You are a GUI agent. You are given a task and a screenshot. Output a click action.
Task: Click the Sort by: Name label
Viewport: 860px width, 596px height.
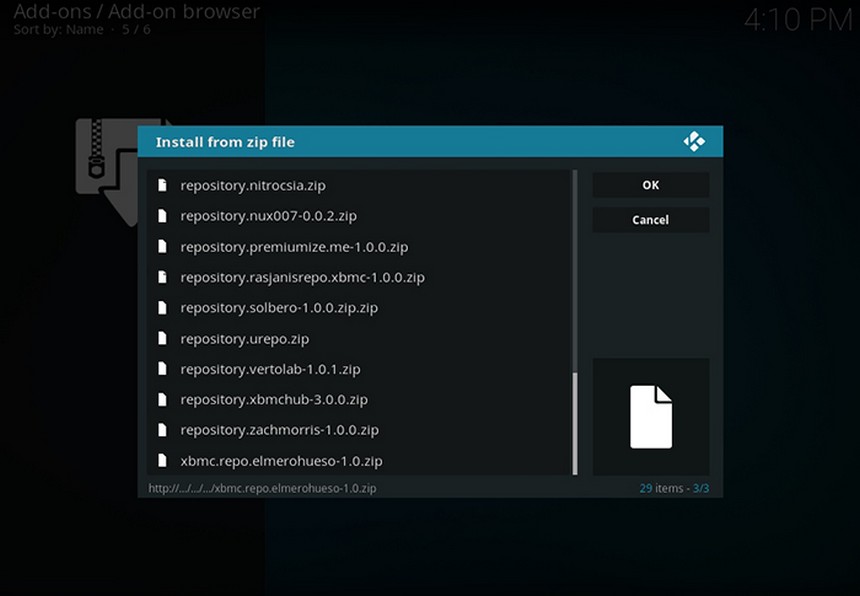pos(58,30)
